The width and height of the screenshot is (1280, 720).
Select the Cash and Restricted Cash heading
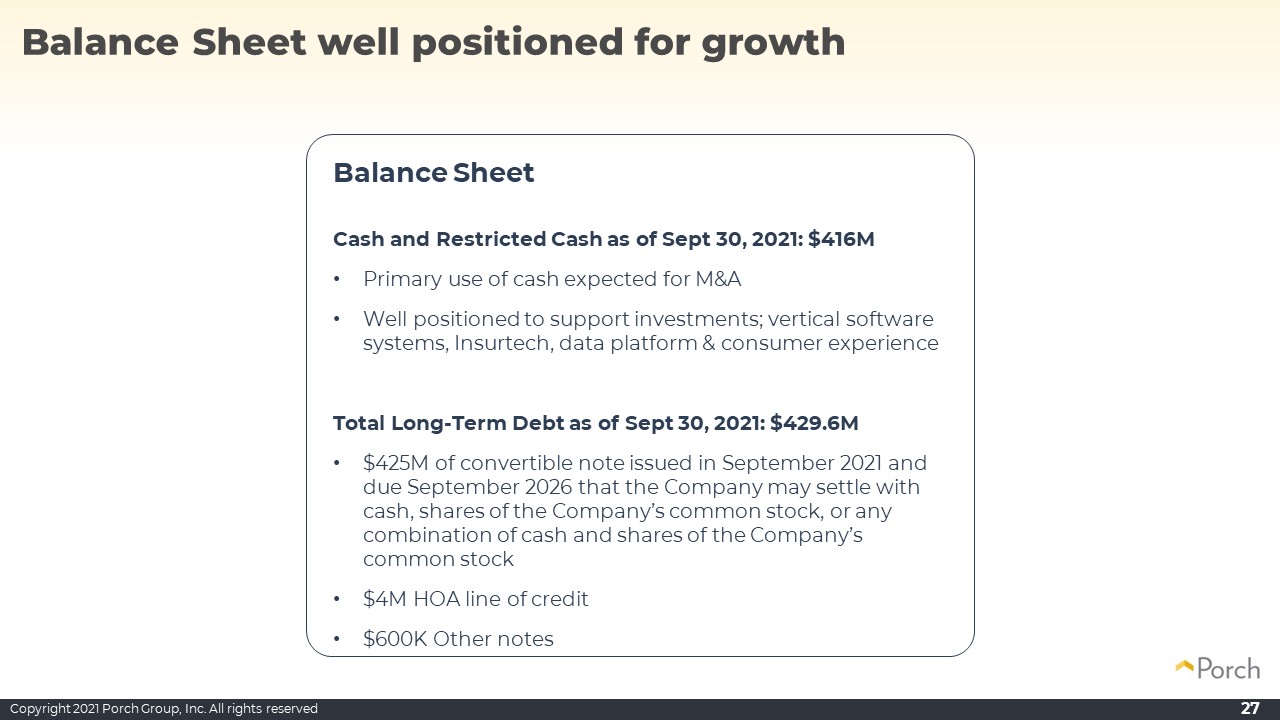[604, 240]
